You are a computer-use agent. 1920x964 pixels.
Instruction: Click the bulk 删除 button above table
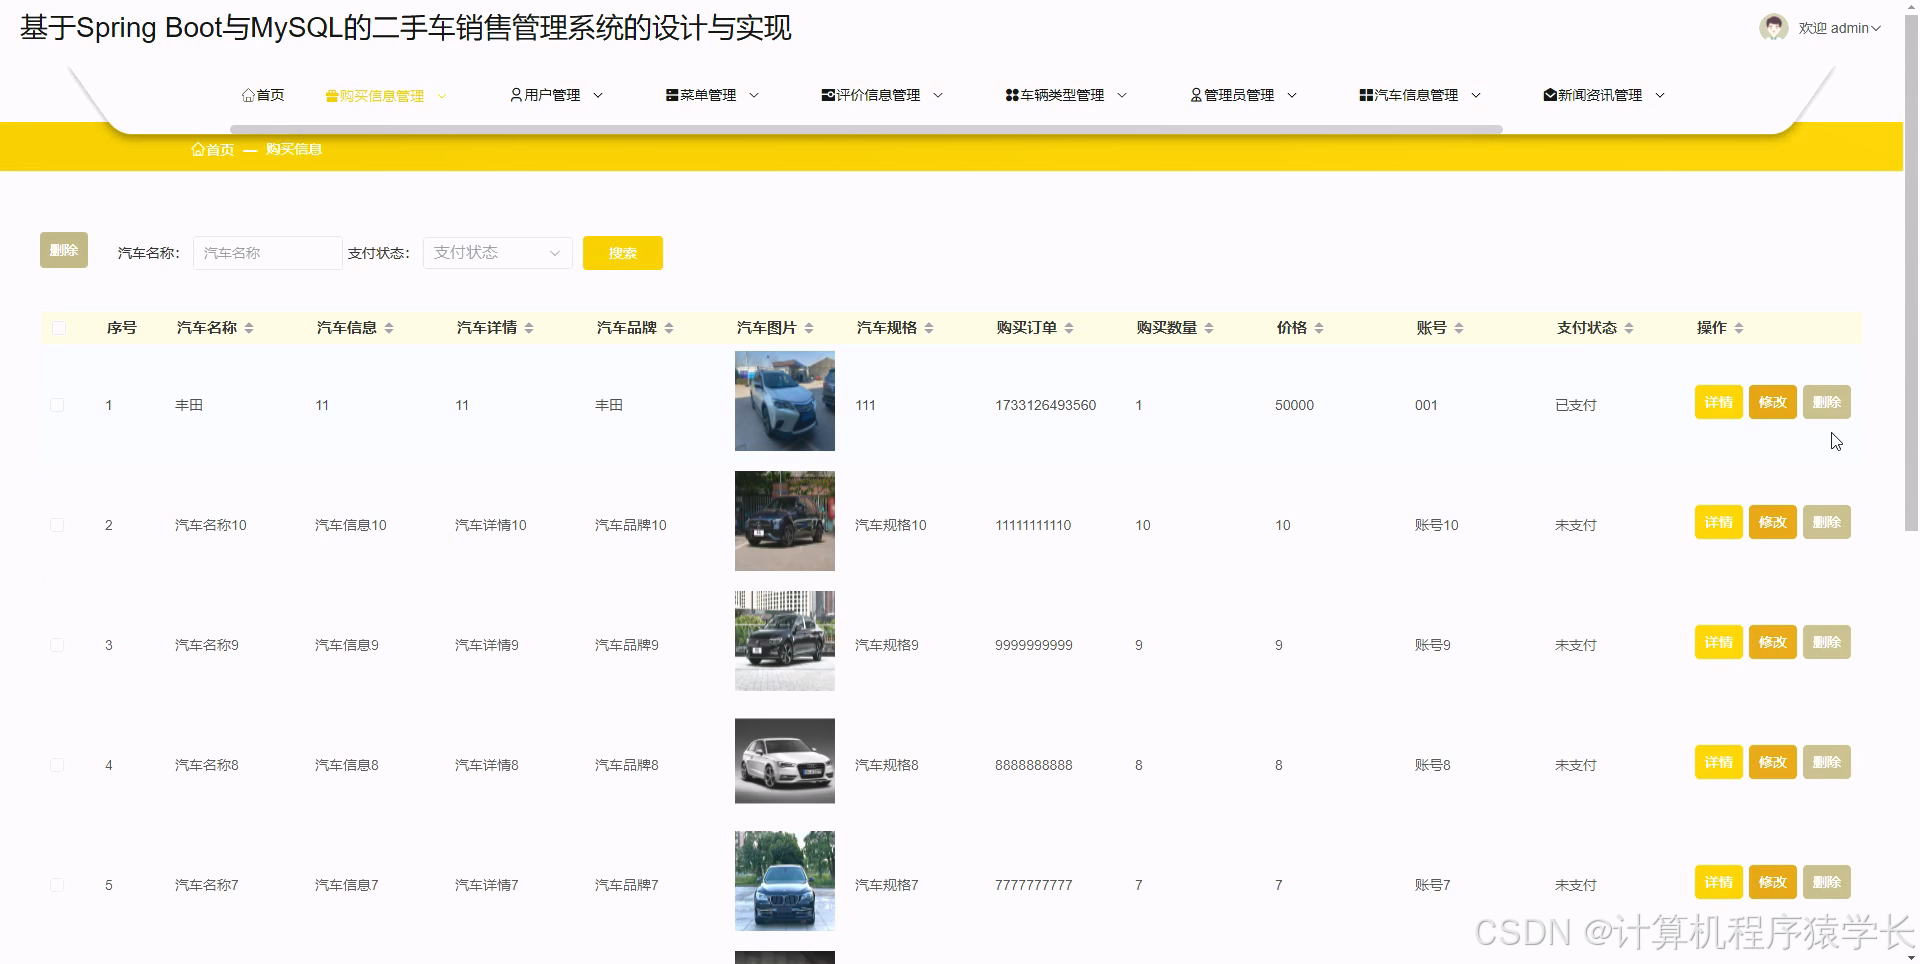click(64, 250)
